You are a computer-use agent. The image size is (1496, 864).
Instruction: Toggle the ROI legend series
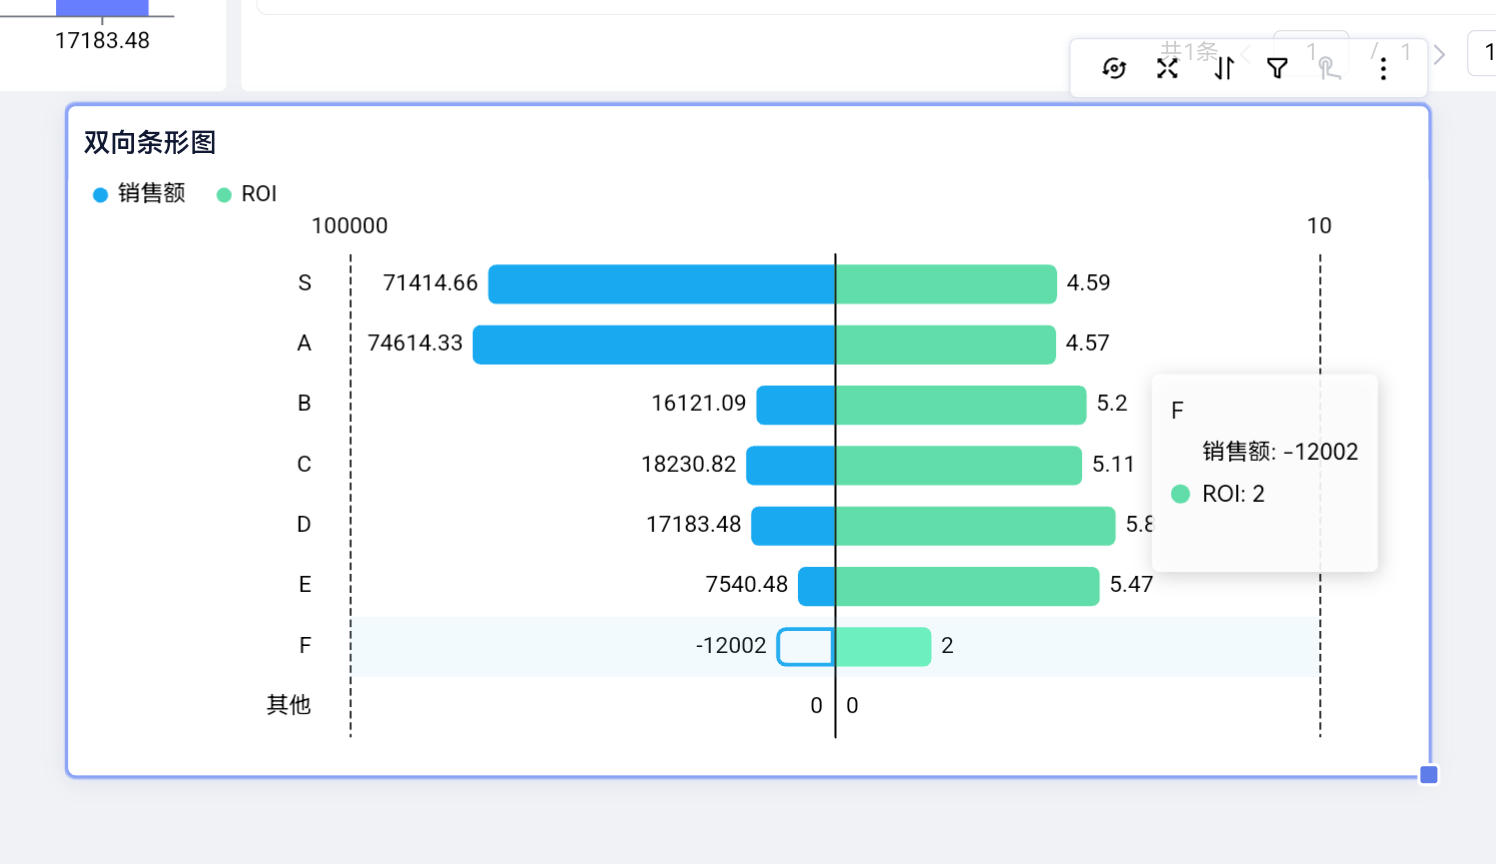coord(247,193)
